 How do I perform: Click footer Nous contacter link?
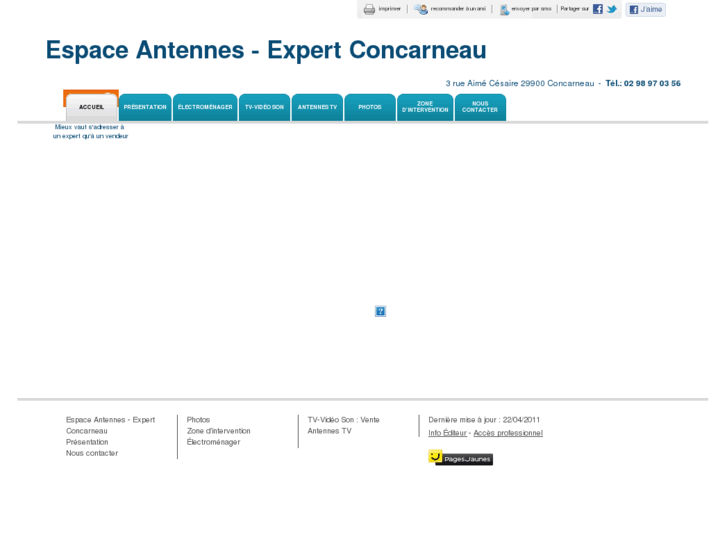[x=92, y=453]
